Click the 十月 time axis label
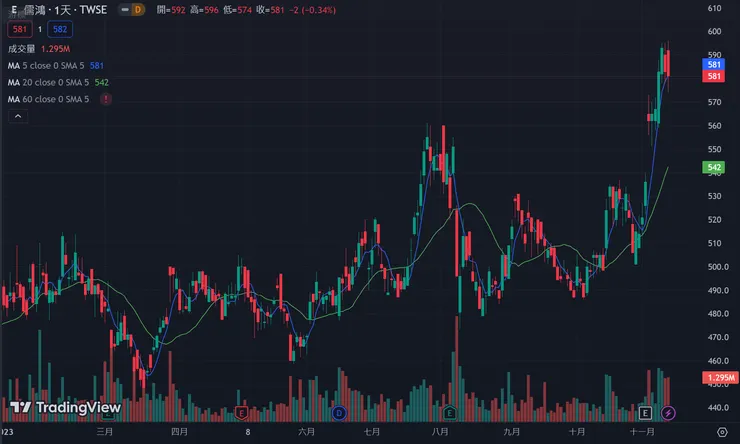The image size is (740, 444). point(577,432)
